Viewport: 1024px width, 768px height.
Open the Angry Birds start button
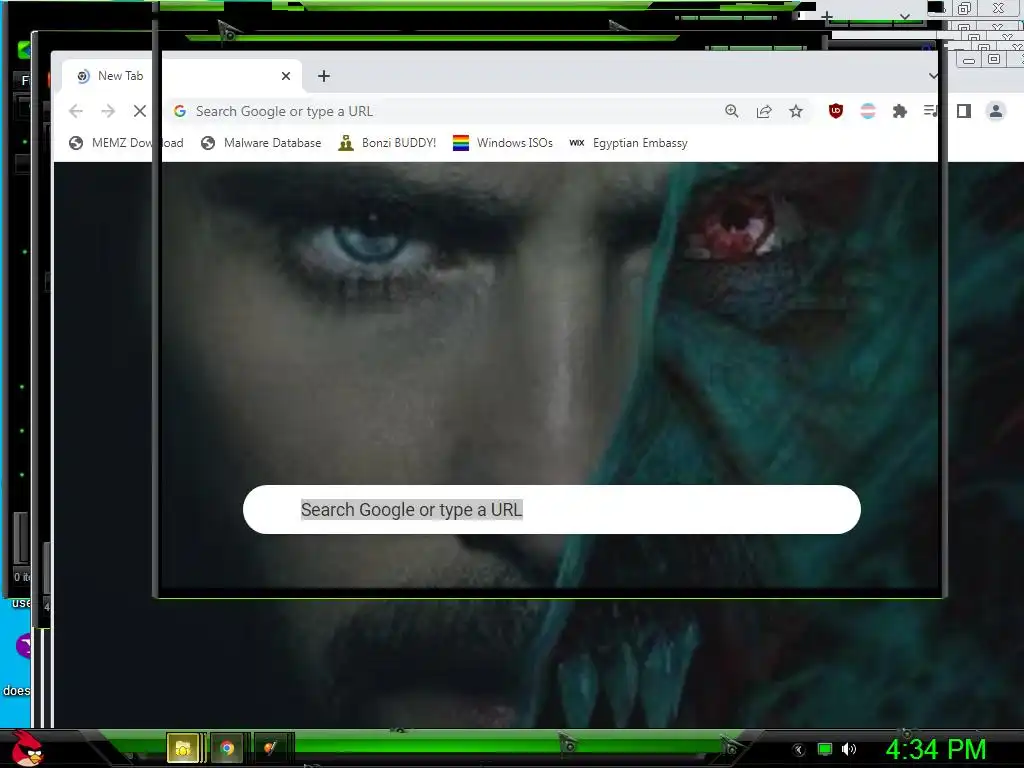click(x=27, y=749)
